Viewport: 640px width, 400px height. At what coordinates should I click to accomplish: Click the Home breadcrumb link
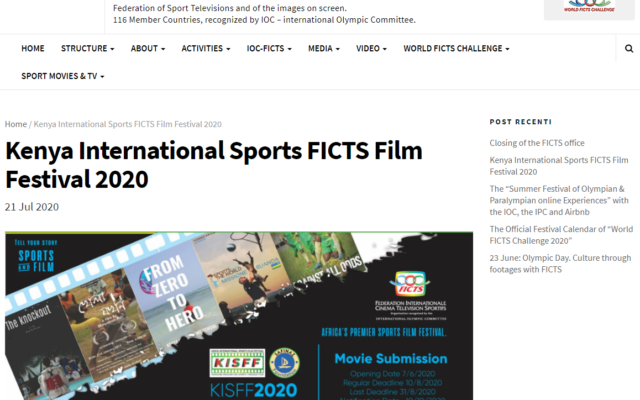16,124
